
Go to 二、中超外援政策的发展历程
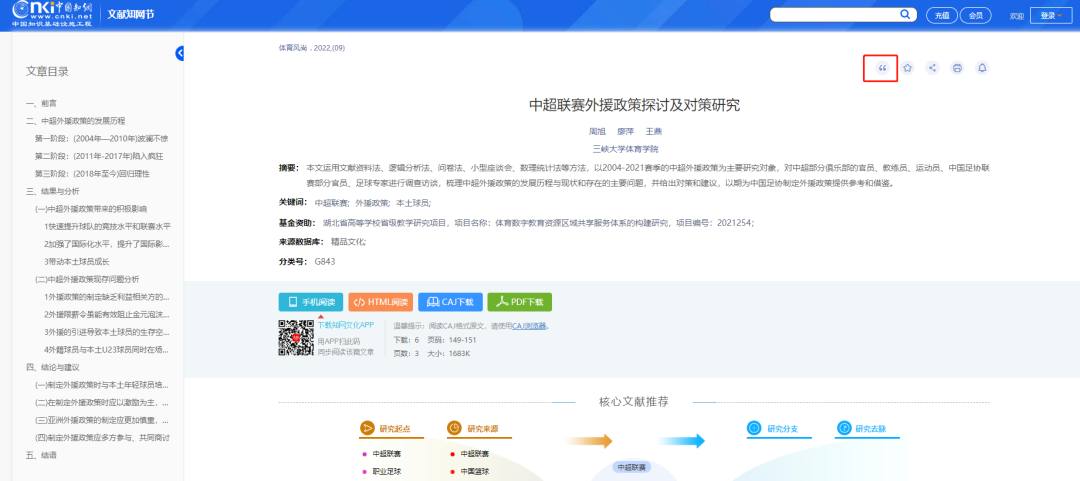[x=76, y=121]
